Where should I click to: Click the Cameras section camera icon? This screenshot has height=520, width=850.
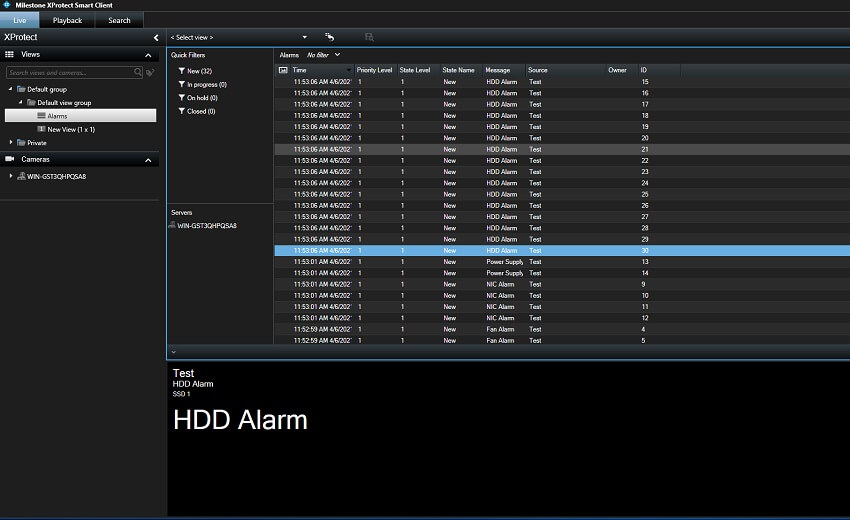[10, 159]
